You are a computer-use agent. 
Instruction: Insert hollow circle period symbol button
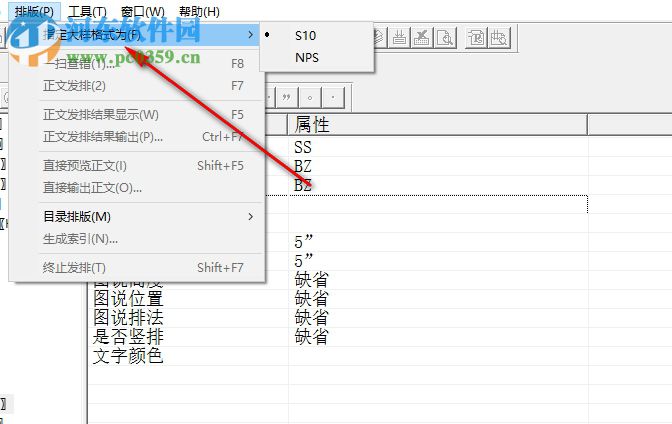coord(310,98)
